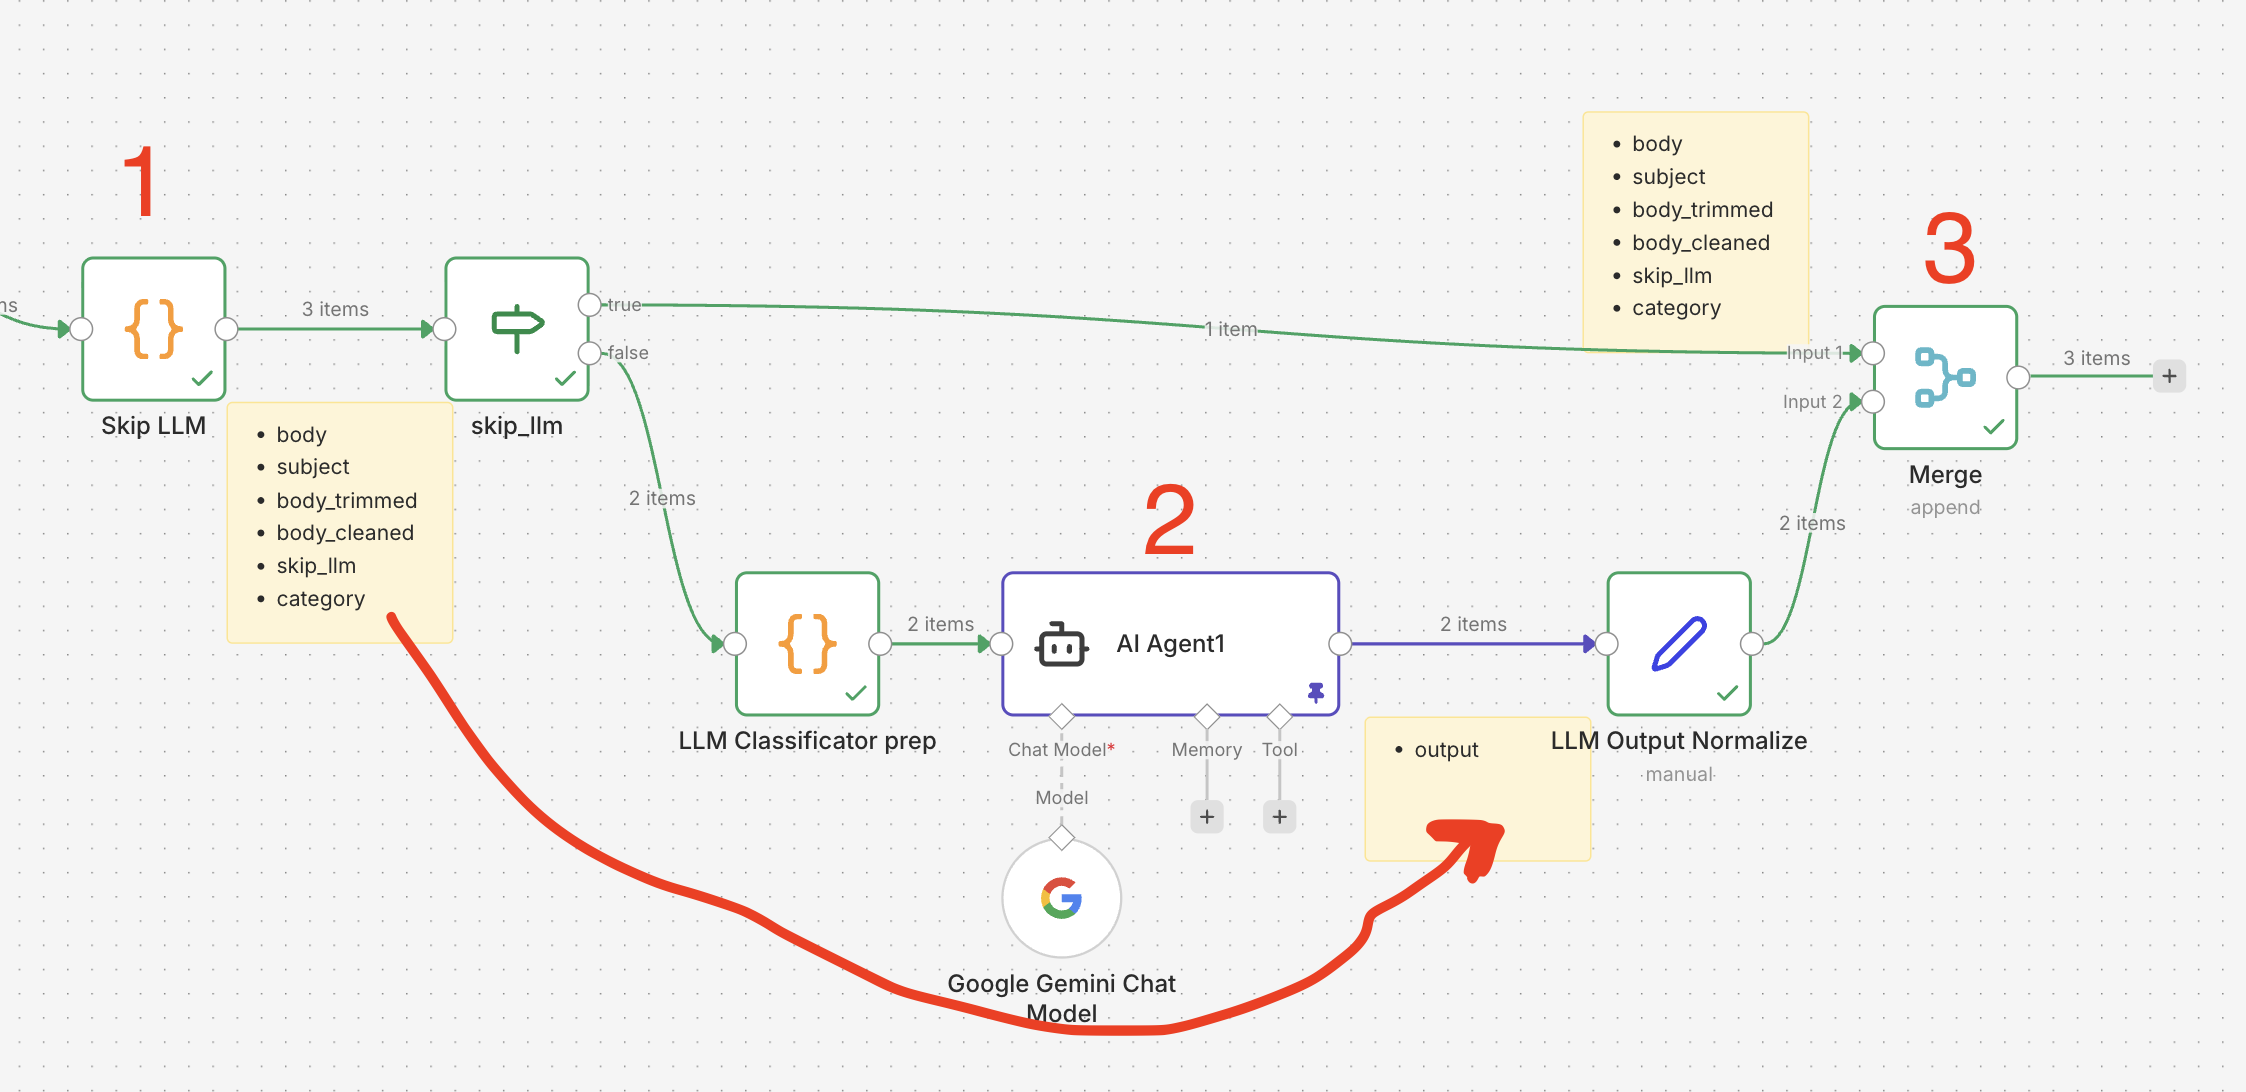Select the sticky note below Skip LLM
Screen dimensions: 2246x1092
340,520
